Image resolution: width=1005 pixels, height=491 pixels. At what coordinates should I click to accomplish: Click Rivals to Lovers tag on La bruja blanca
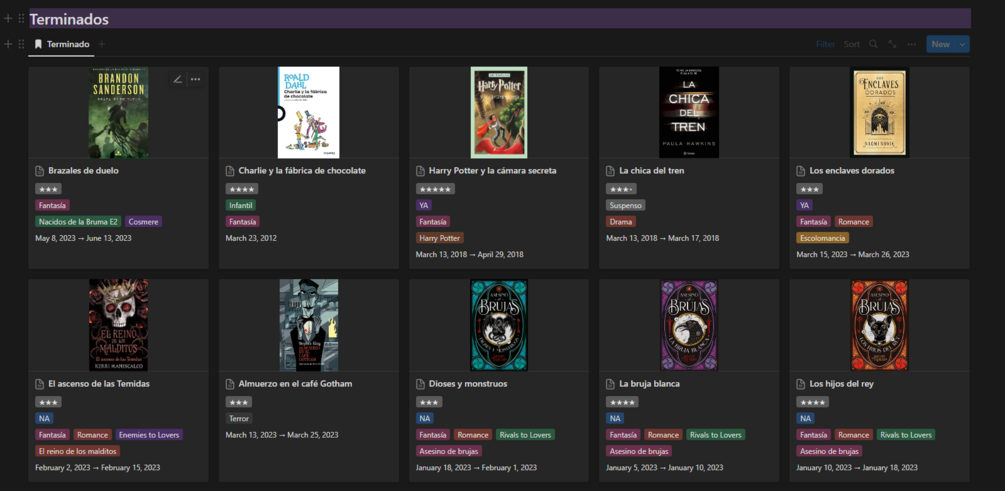click(715, 435)
